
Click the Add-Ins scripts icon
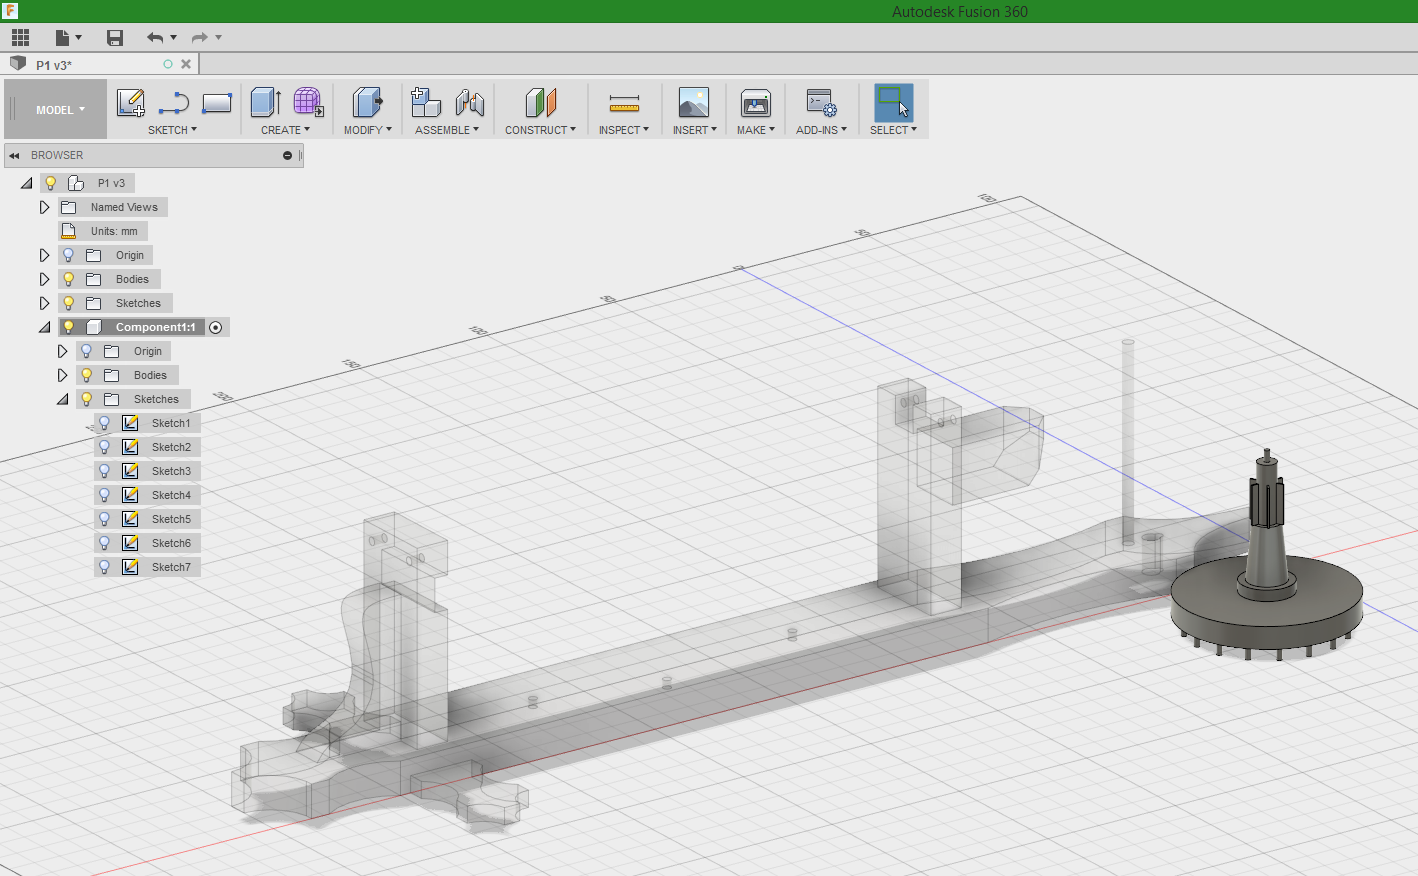[821, 103]
